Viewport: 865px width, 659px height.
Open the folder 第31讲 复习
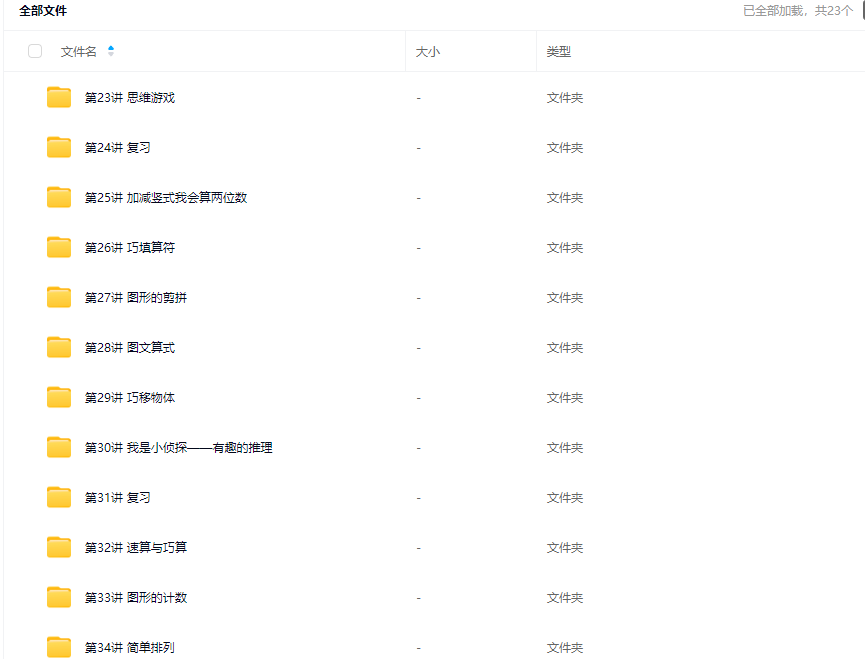[x=117, y=498]
